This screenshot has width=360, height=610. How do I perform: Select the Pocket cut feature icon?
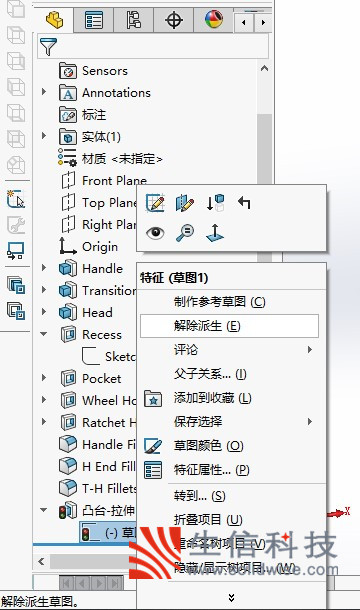click(68, 379)
